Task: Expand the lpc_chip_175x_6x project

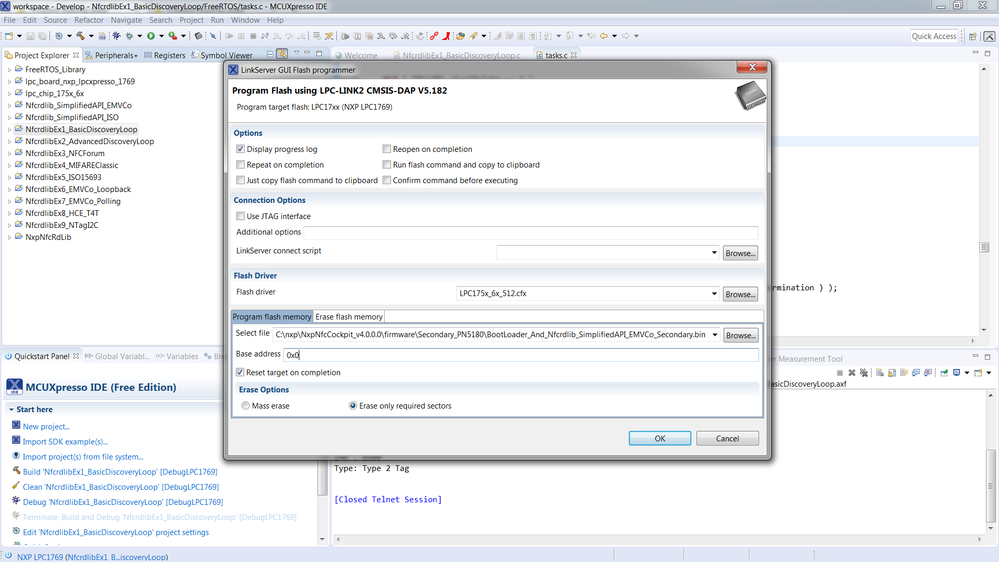Action: click(x=9, y=94)
